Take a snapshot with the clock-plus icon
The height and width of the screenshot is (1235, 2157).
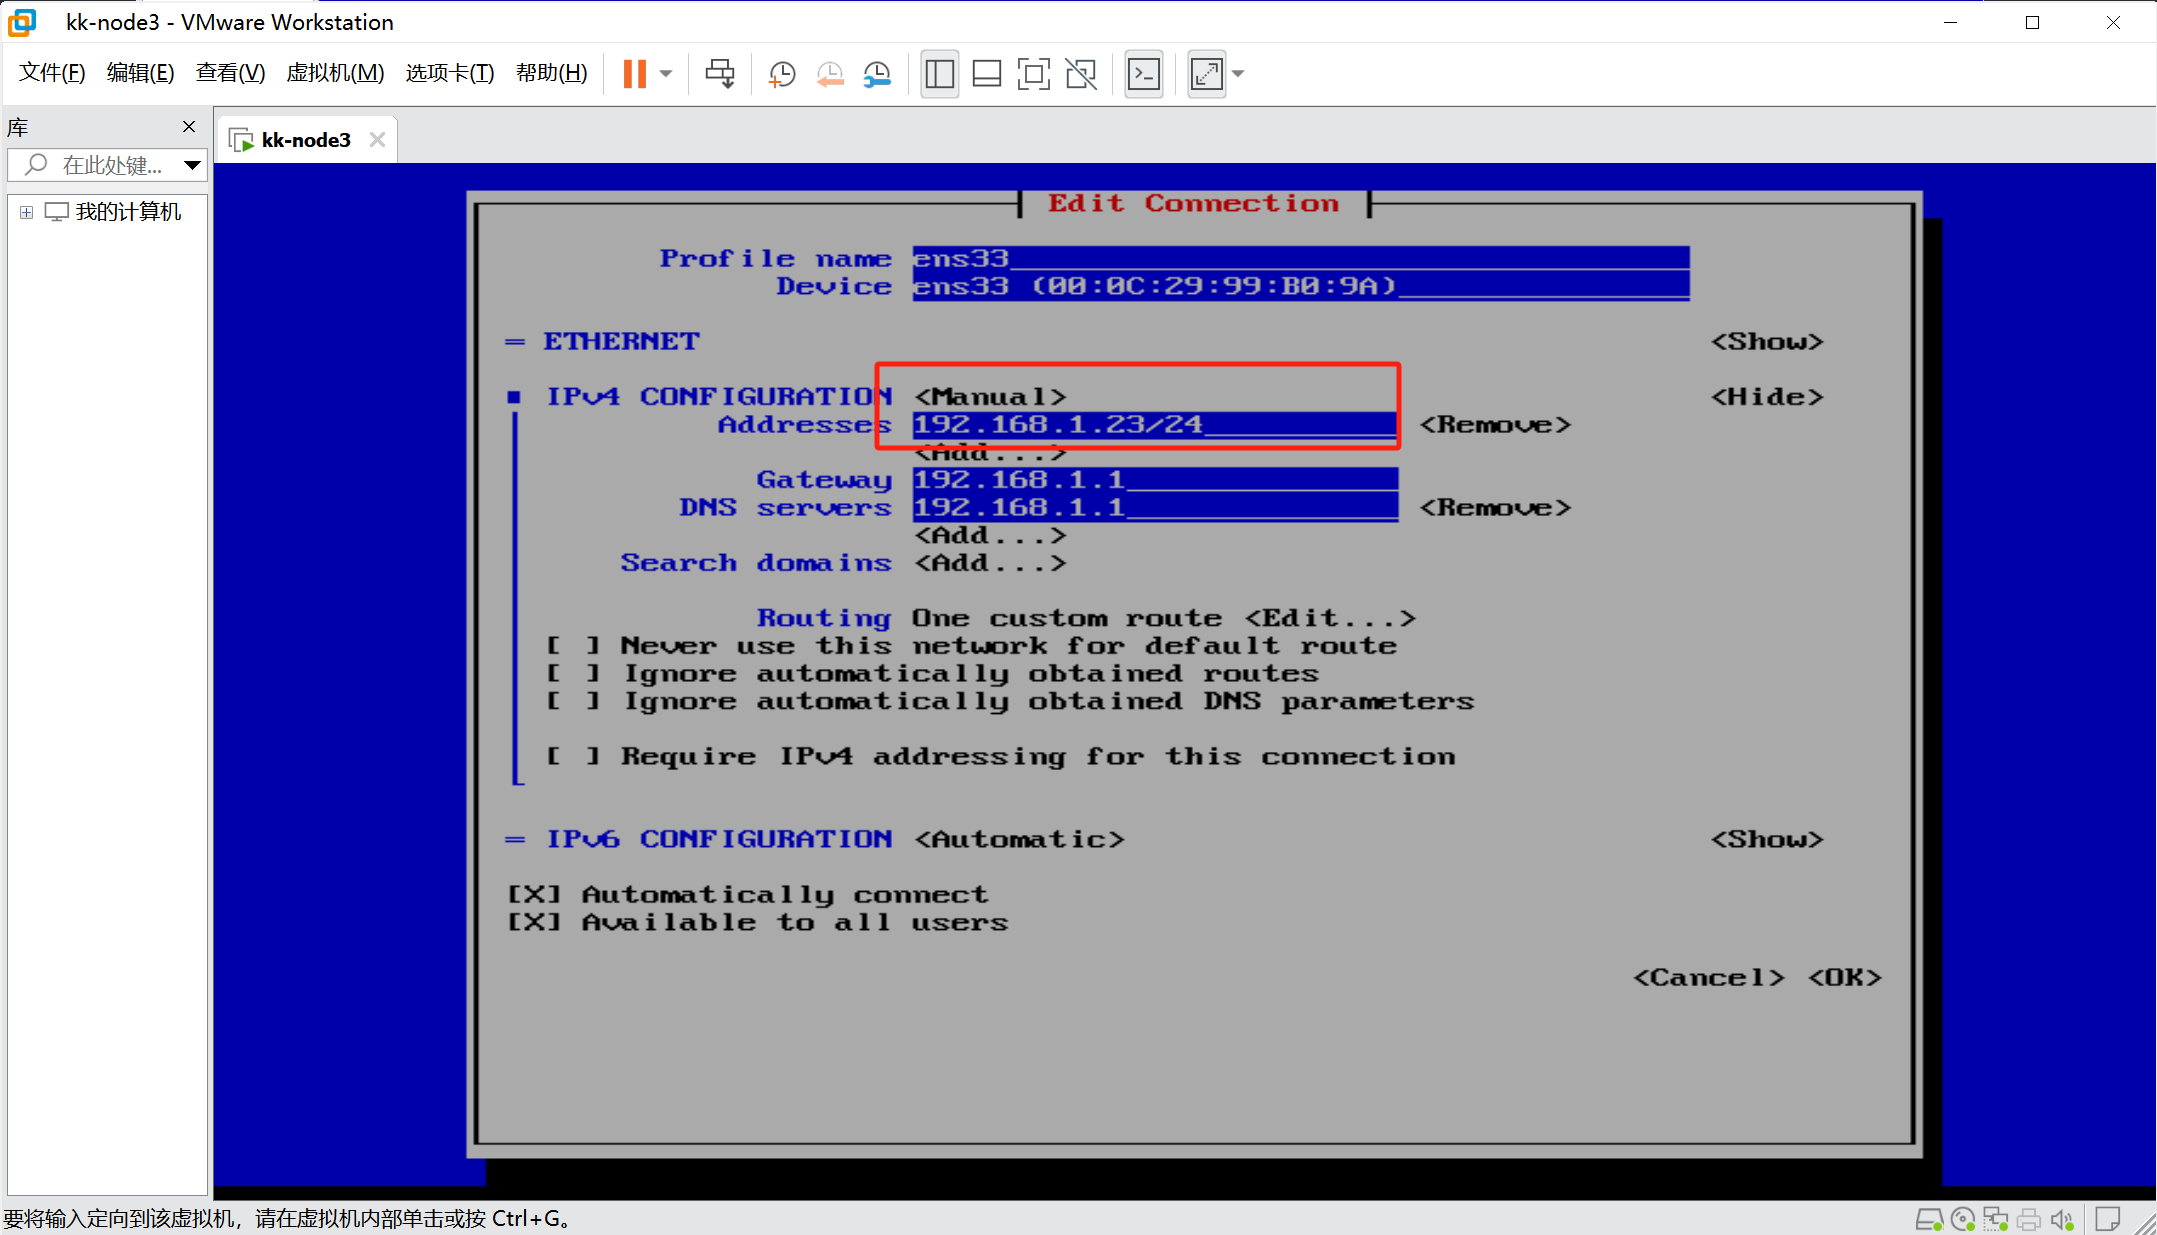coord(782,74)
